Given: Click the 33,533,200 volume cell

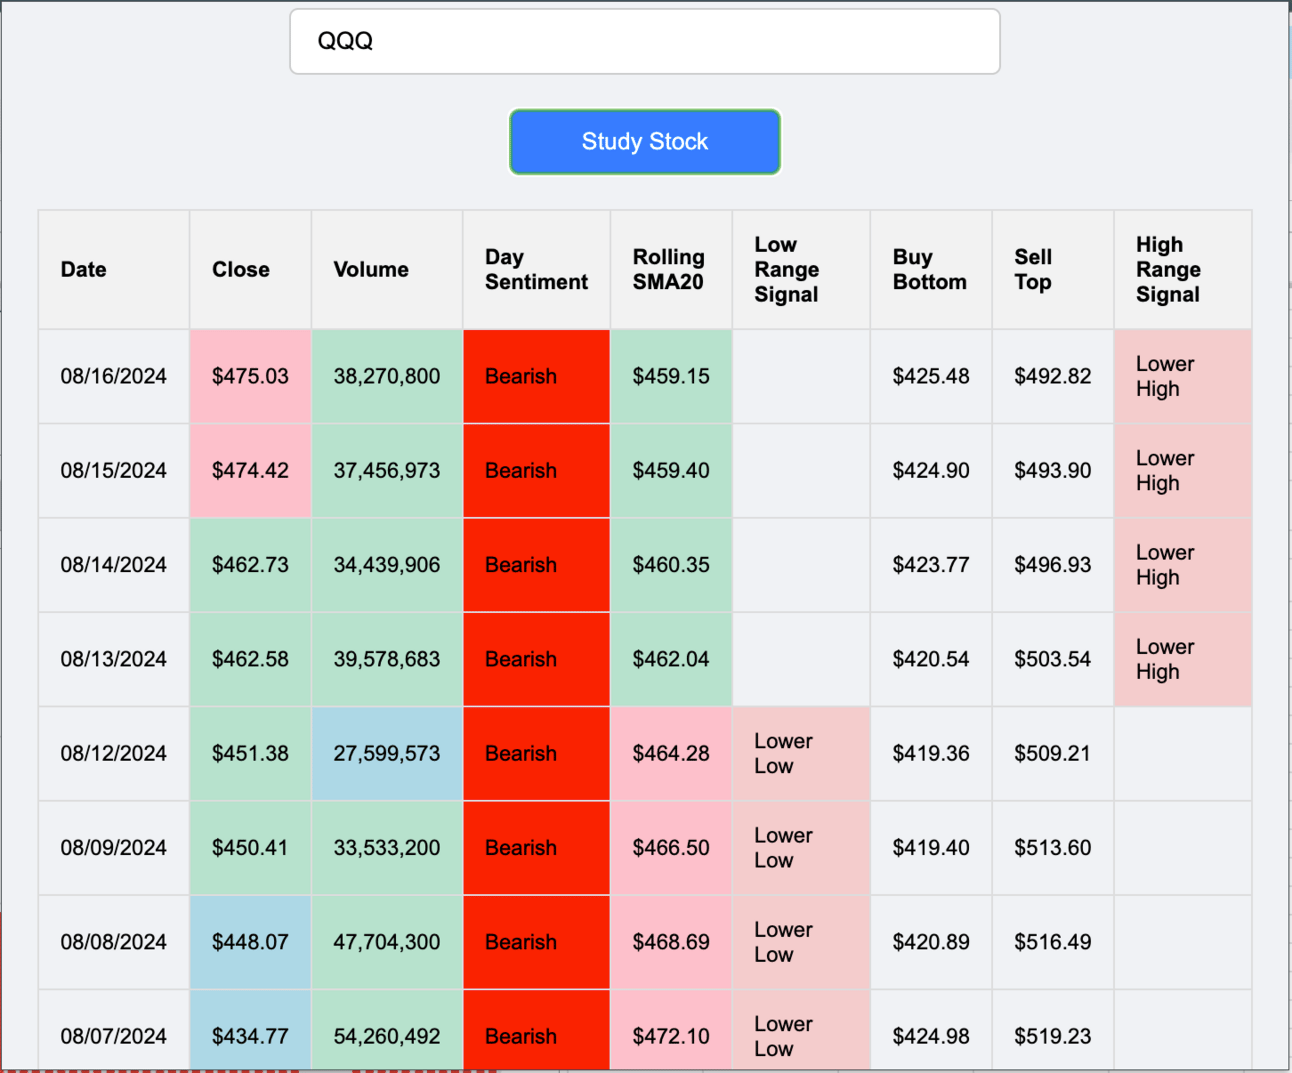Looking at the screenshot, I should [x=387, y=848].
